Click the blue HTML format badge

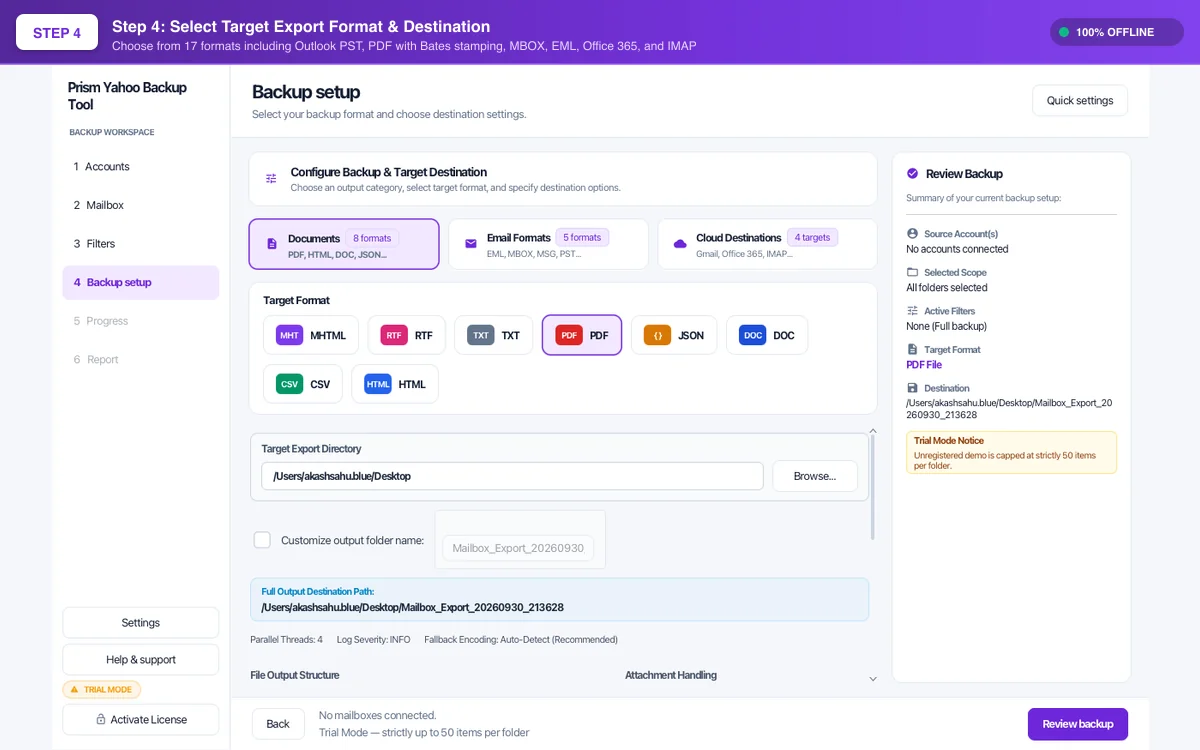point(378,384)
